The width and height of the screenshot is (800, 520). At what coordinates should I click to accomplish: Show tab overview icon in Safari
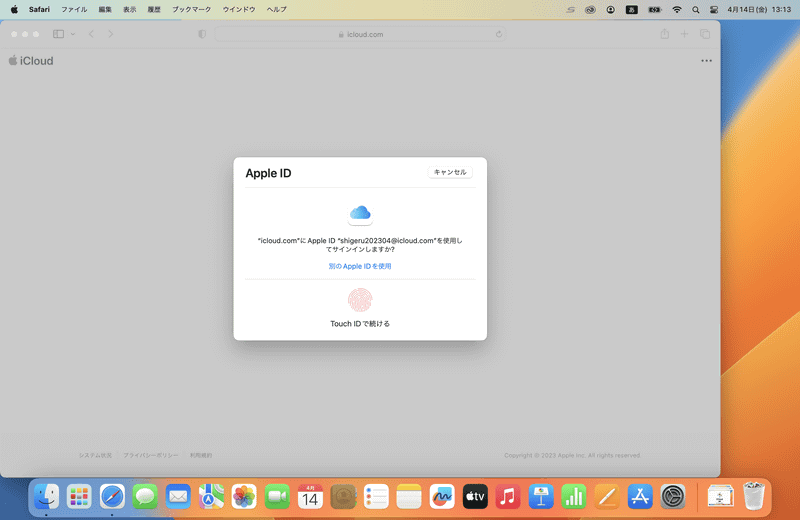coord(705,34)
